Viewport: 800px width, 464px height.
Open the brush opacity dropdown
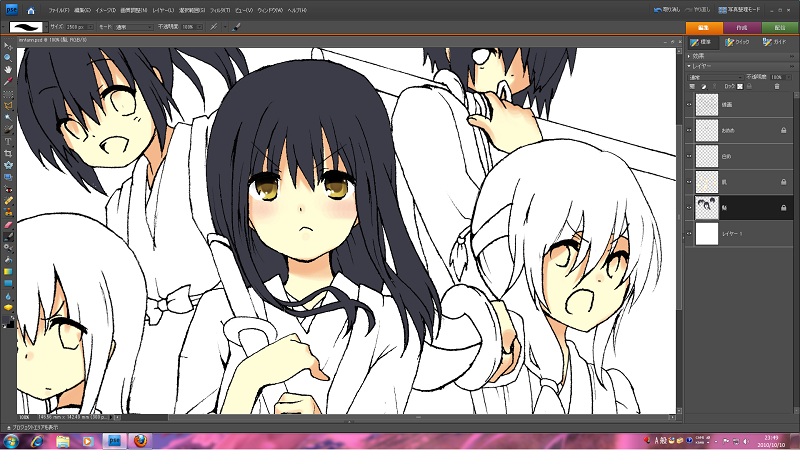199,27
